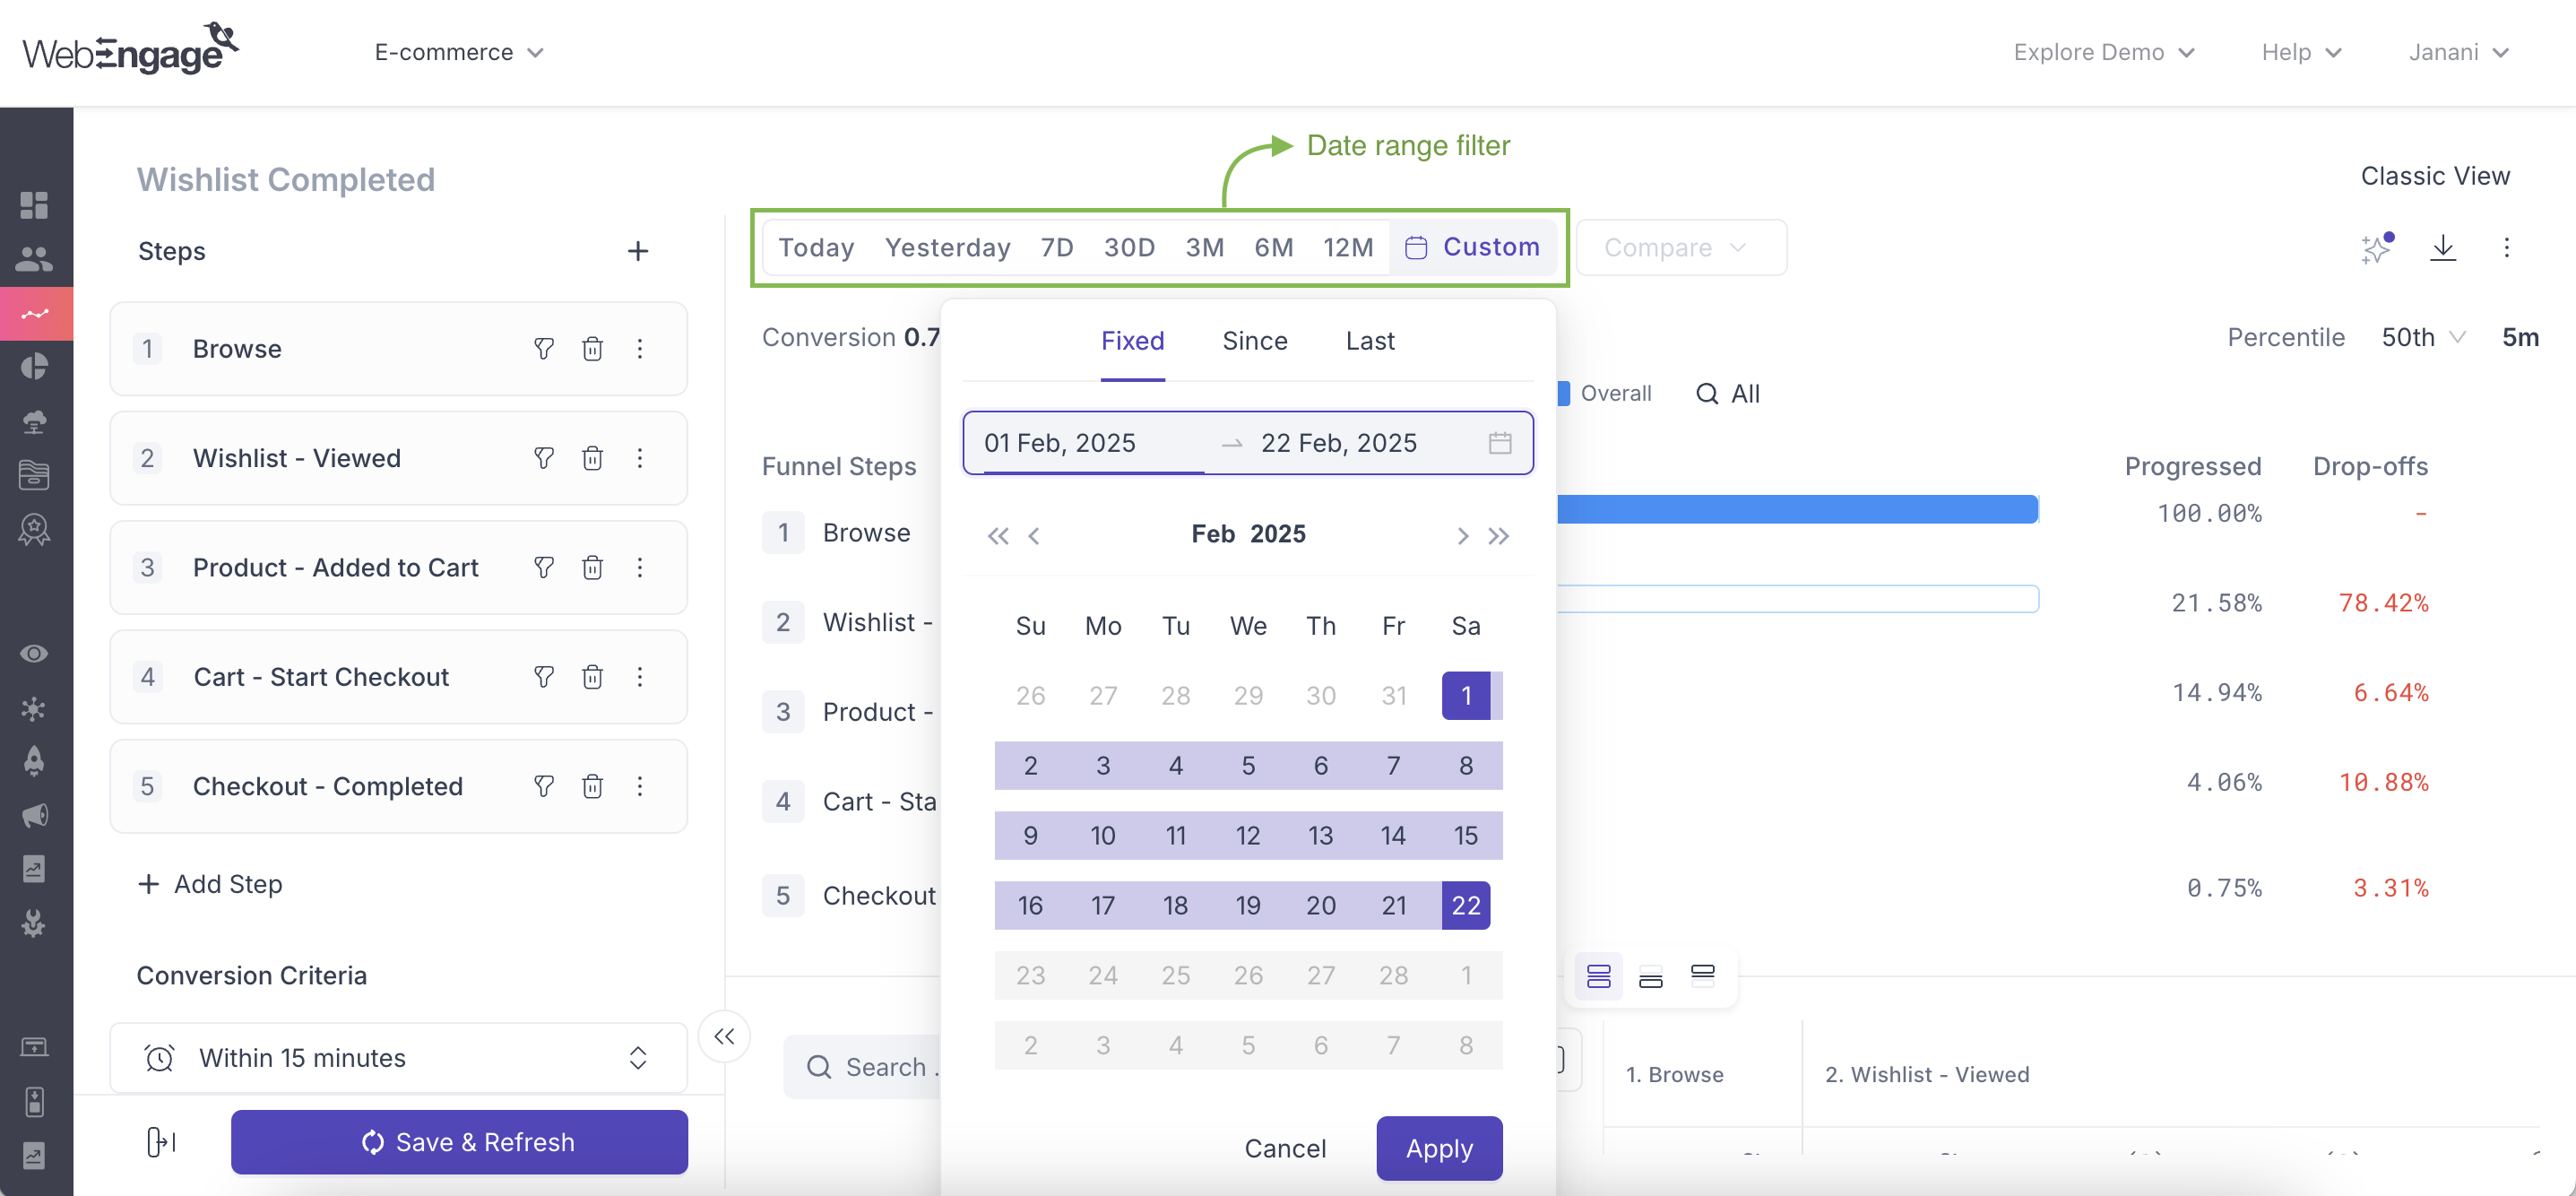The width and height of the screenshot is (2576, 1196).
Task: Click the Browse 100% progress bar
Action: pos(1798,510)
